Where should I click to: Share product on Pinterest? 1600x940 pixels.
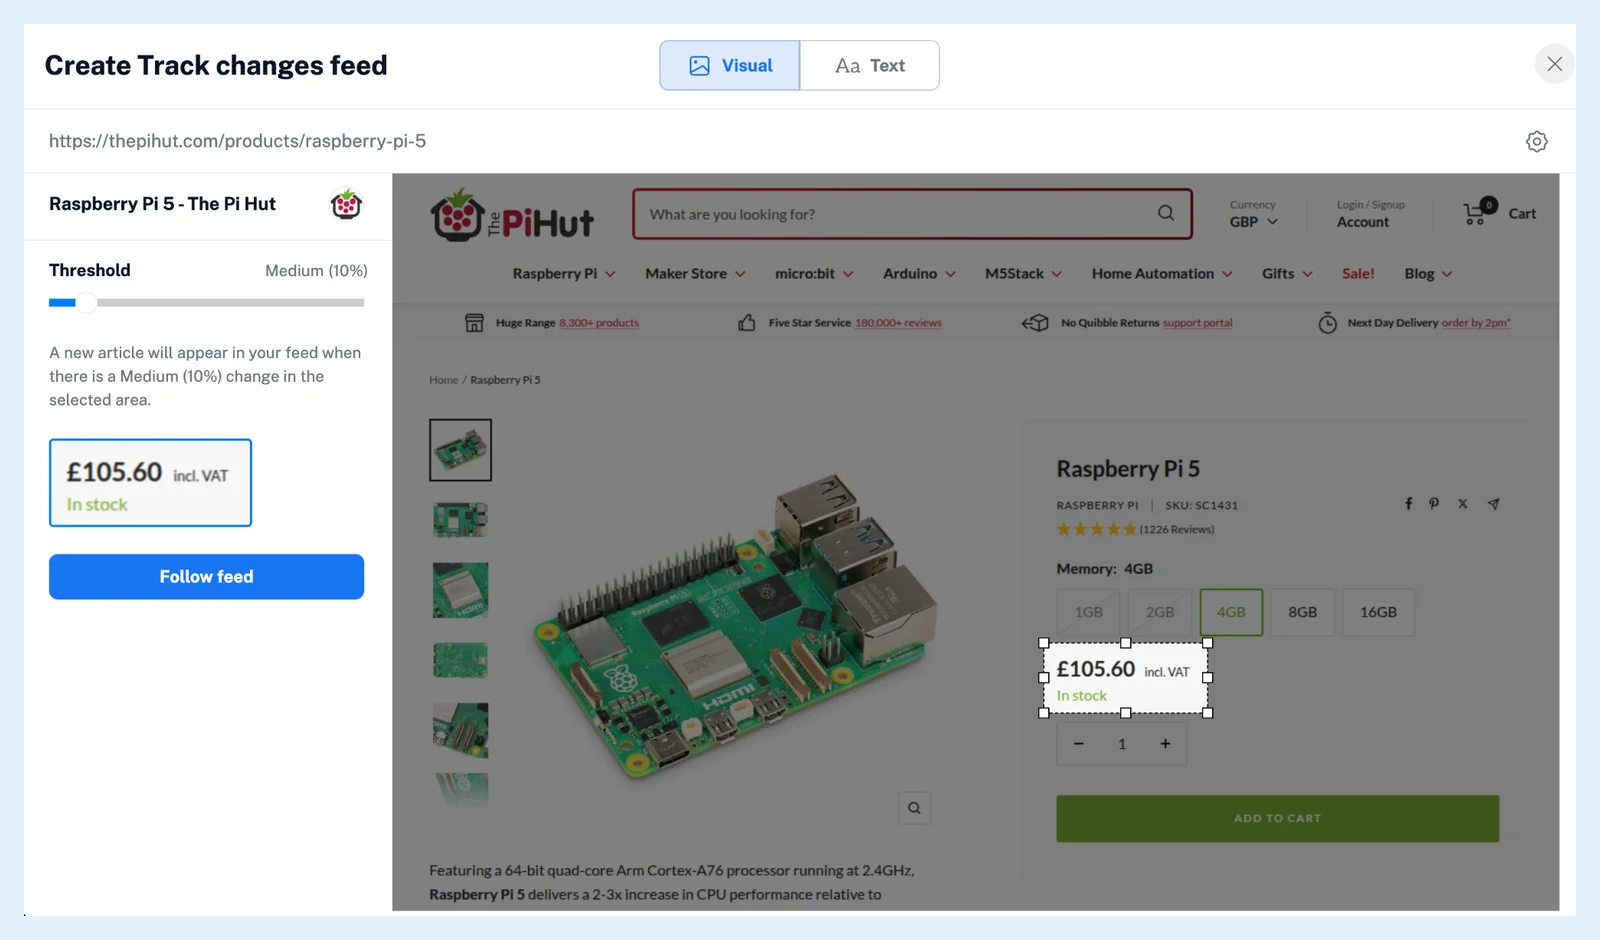pos(1434,504)
